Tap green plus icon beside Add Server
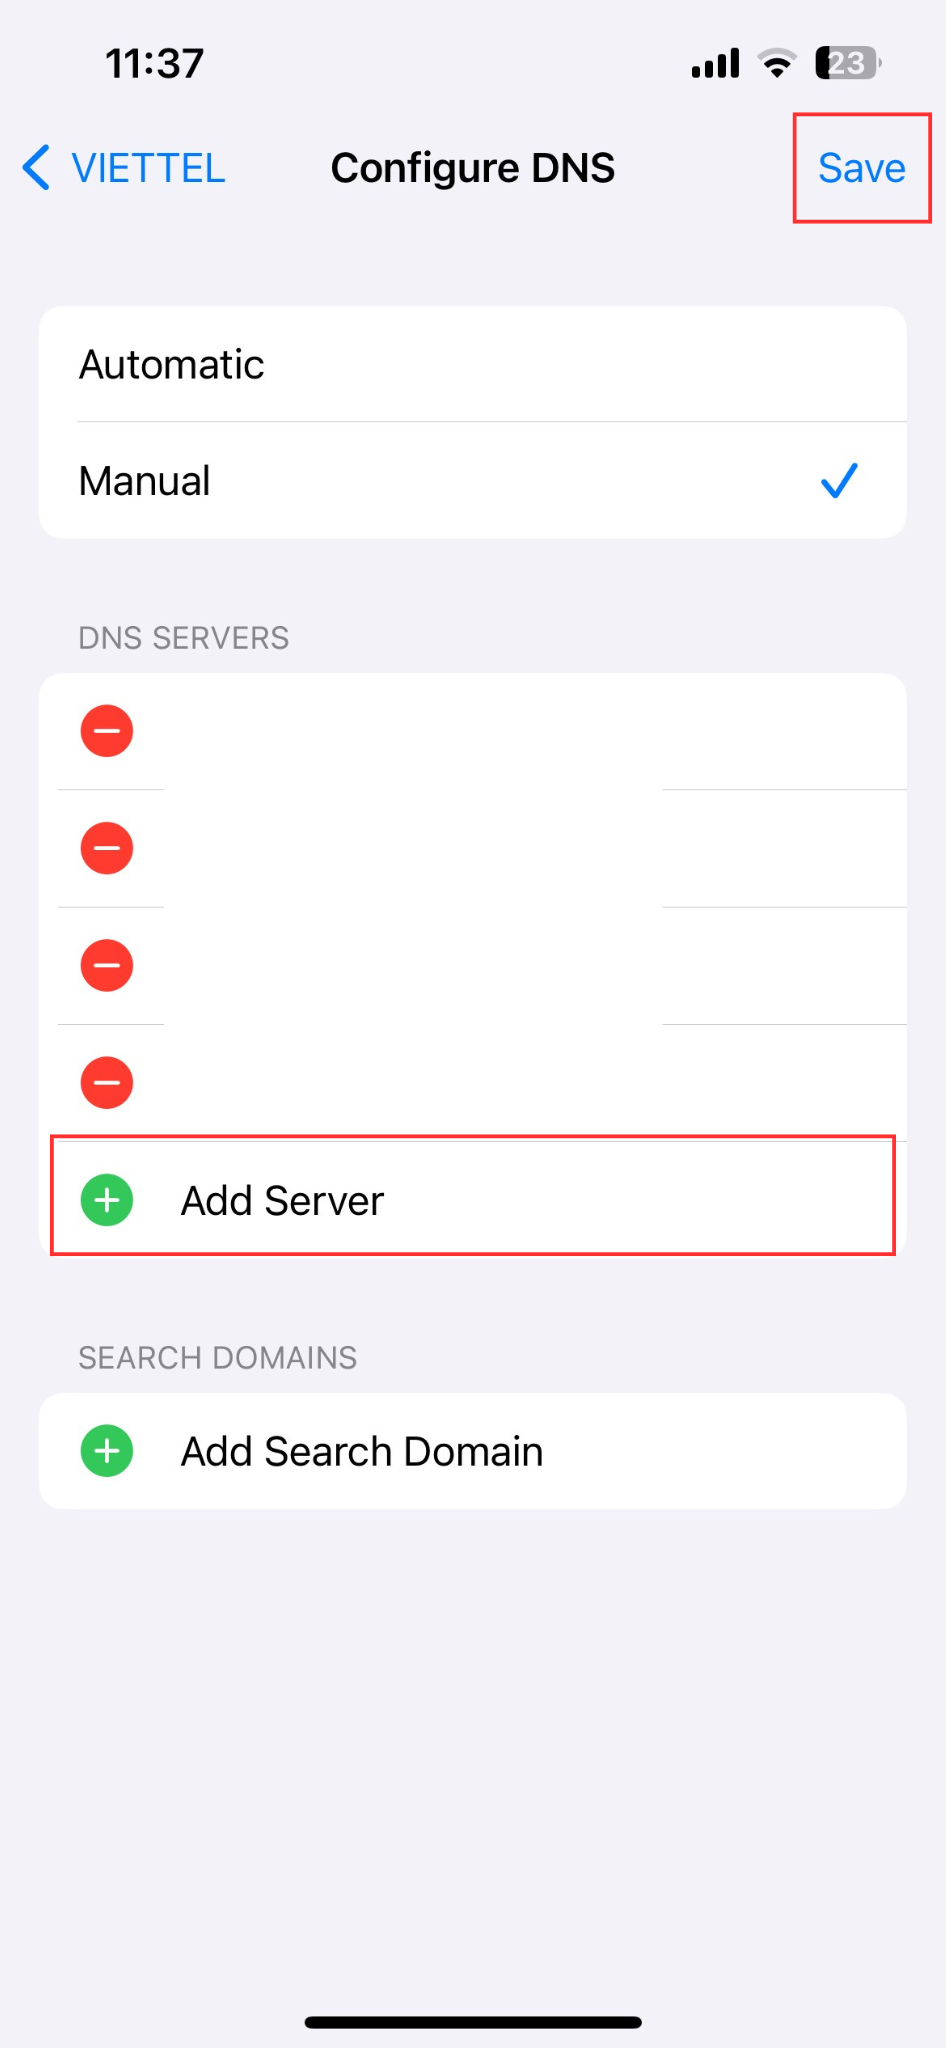Image resolution: width=946 pixels, height=2048 pixels. (x=107, y=1200)
